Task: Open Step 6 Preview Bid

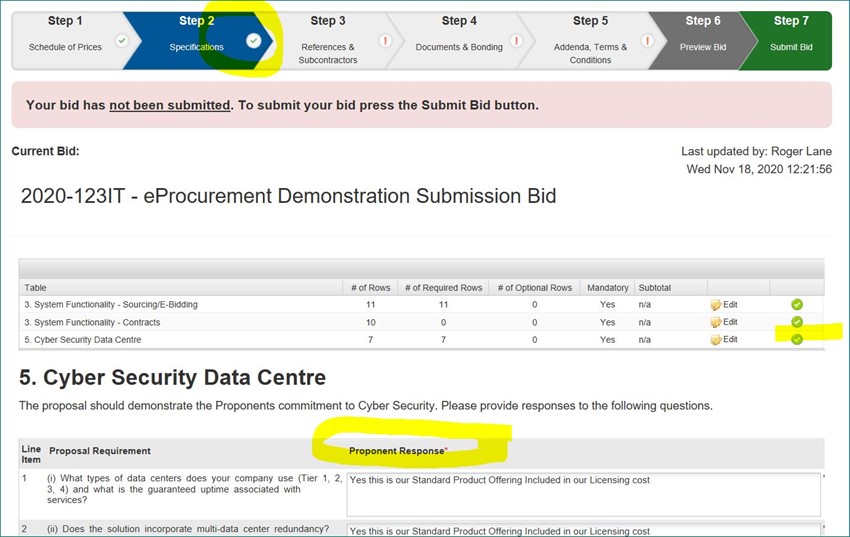Action: coord(703,41)
